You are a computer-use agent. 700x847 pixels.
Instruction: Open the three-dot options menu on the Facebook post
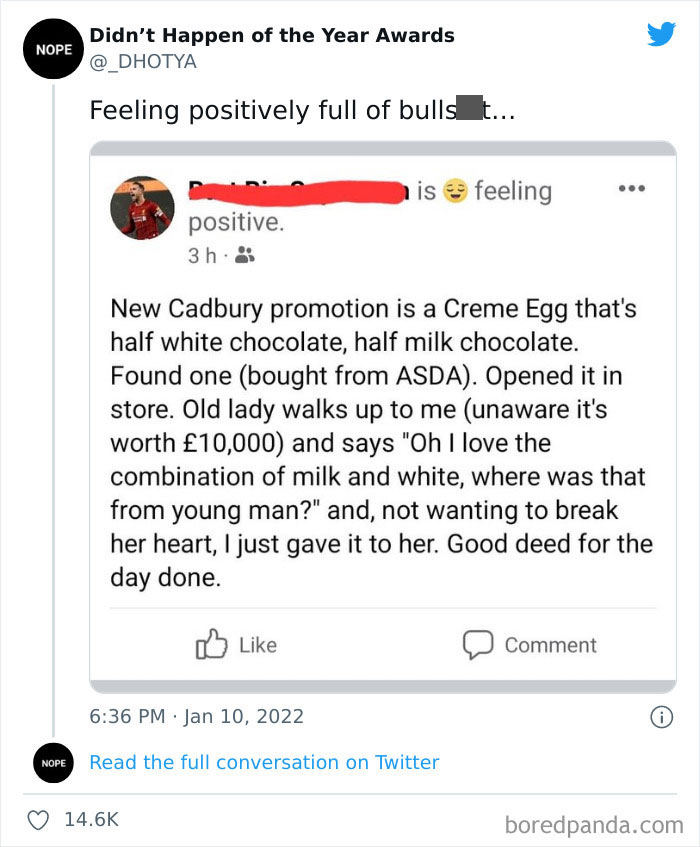click(632, 187)
